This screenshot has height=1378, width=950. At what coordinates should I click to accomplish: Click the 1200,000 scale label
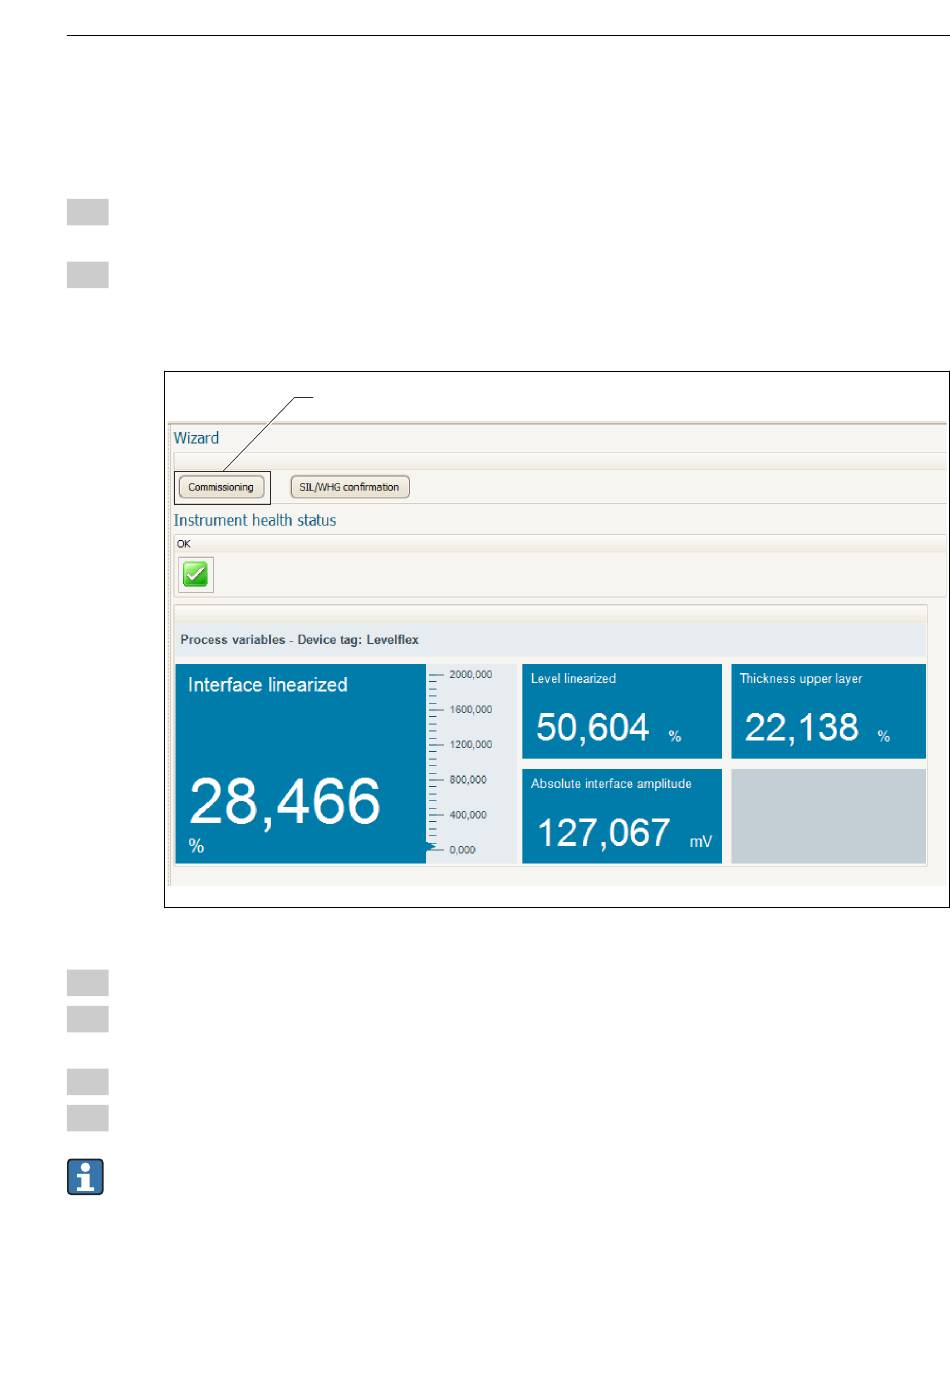tap(470, 745)
